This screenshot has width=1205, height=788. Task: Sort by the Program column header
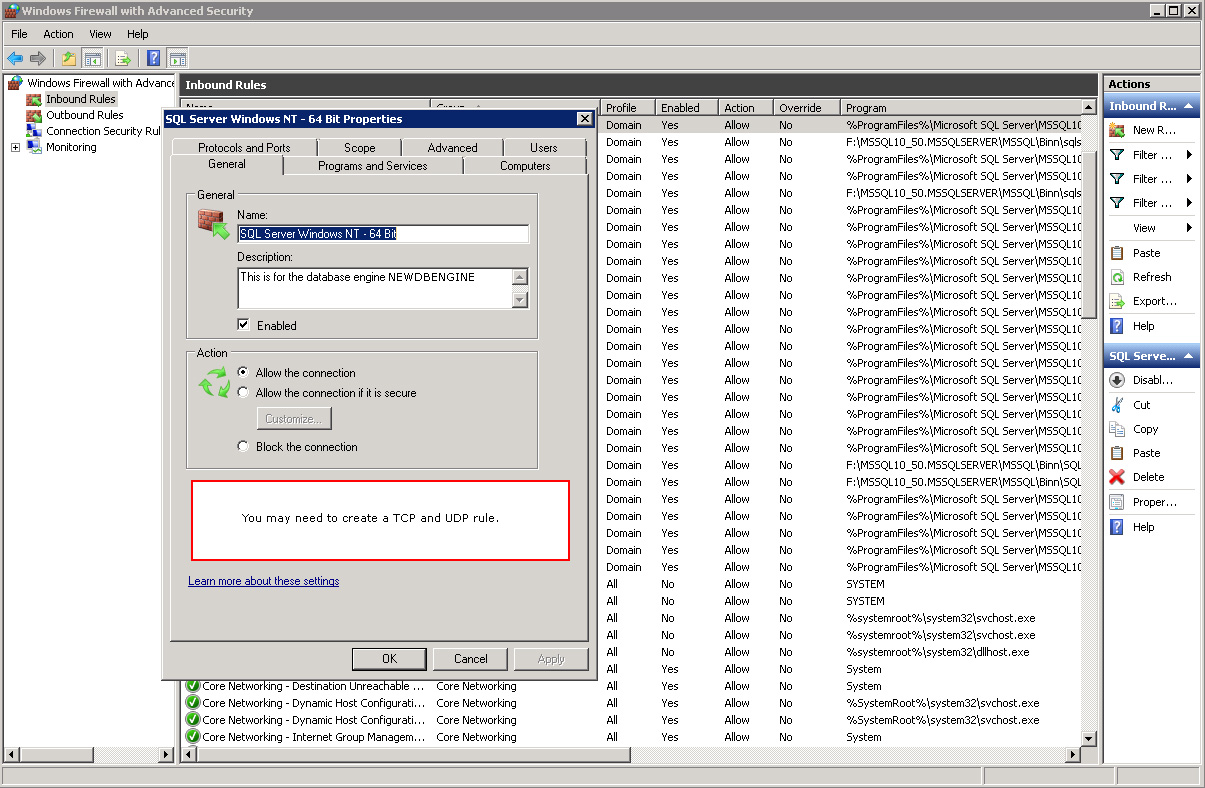click(960, 107)
